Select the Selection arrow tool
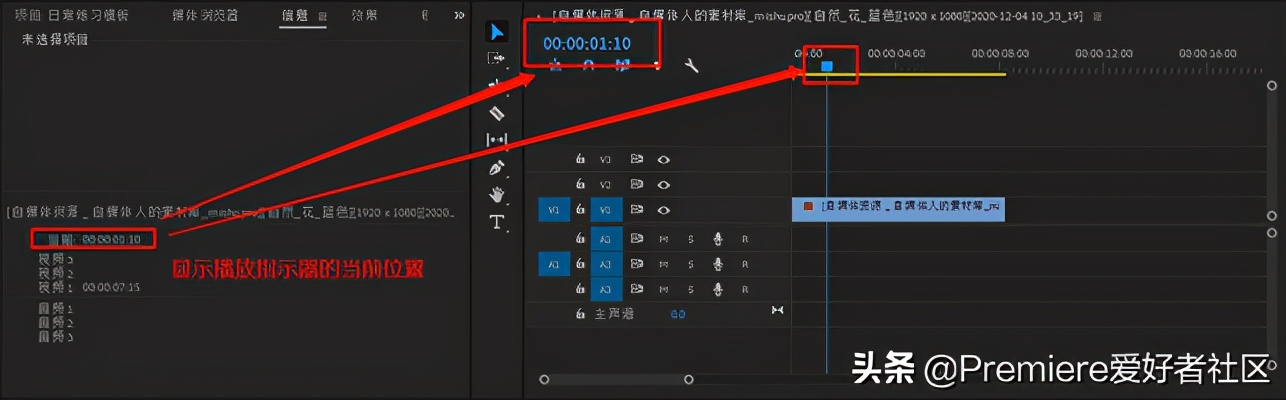 coord(497,32)
